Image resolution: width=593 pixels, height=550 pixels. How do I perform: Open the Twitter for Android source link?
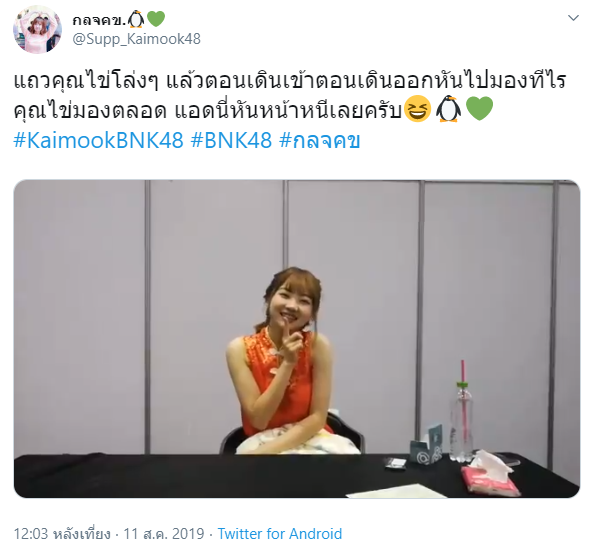click(x=280, y=534)
